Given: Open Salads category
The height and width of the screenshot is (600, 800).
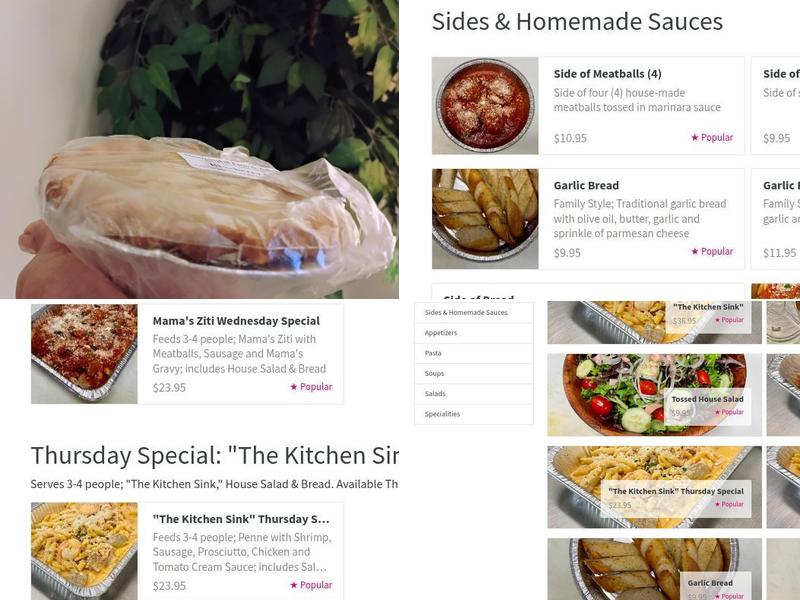Looking at the screenshot, I should pos(474,394).
